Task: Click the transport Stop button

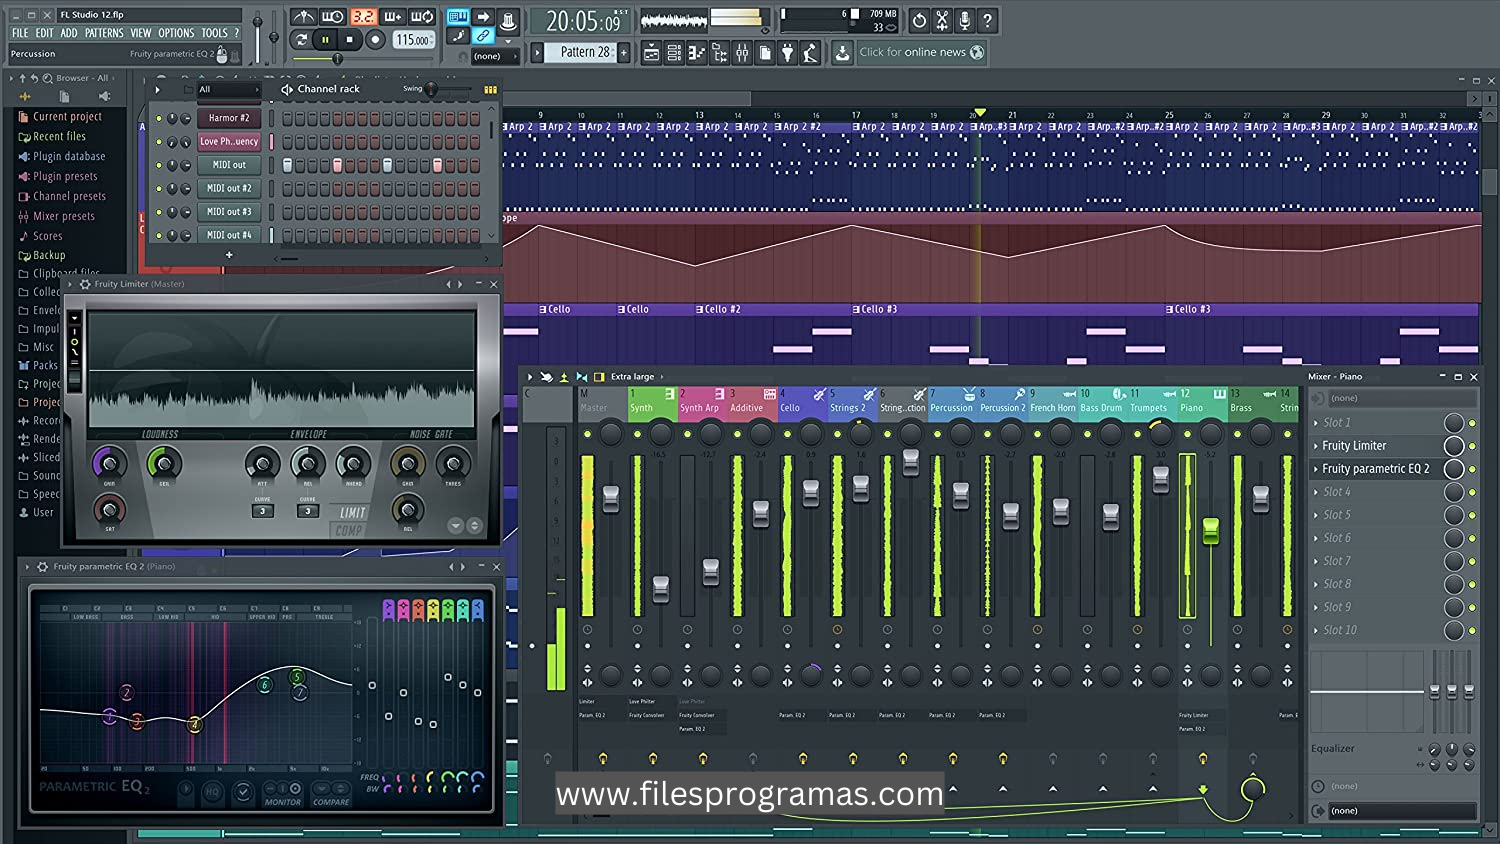Action: 349,40
